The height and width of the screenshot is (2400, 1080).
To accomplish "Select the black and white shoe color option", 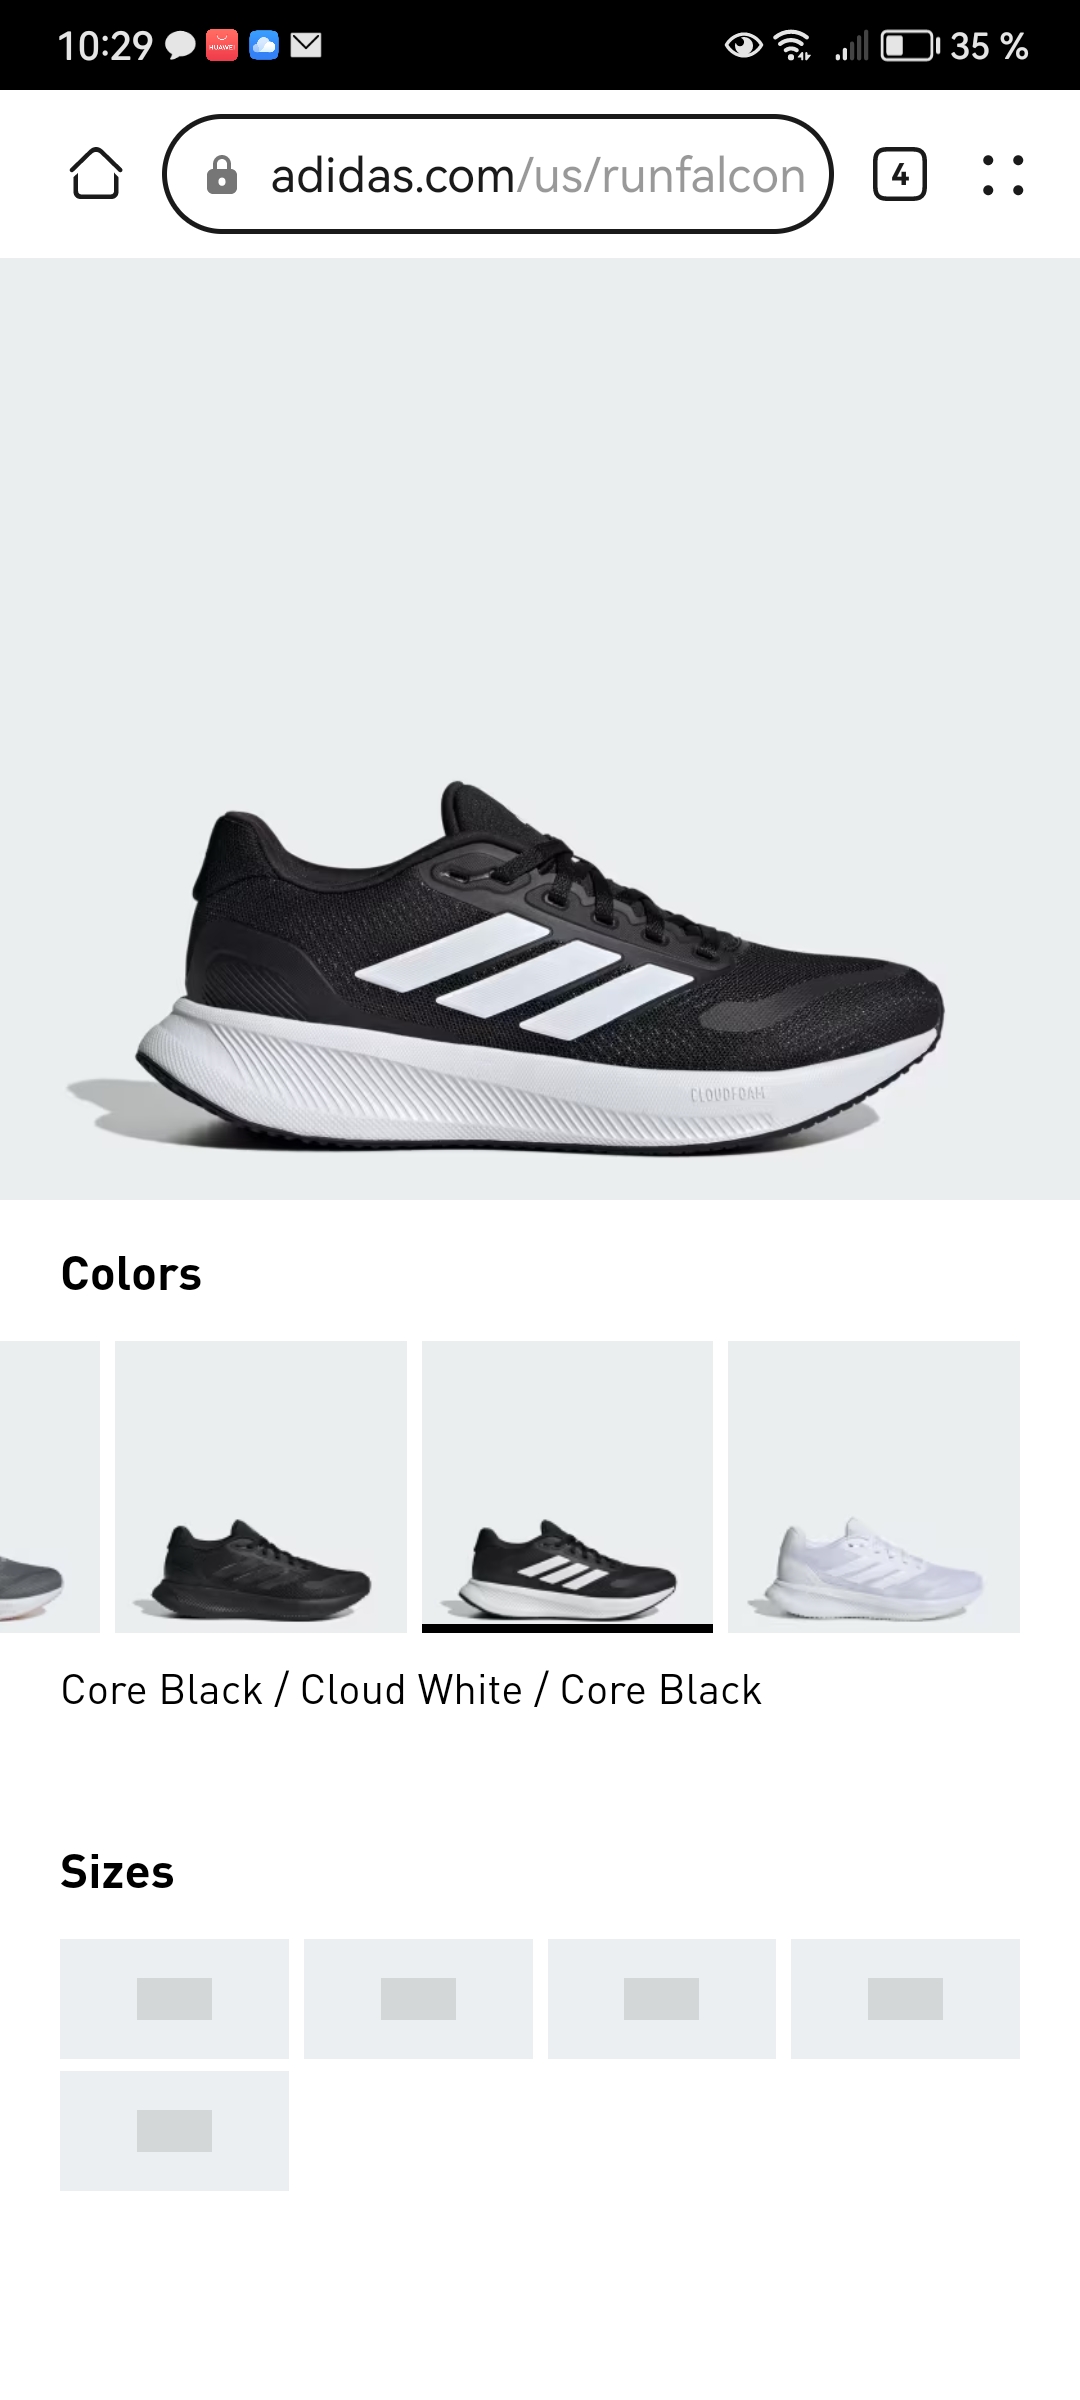I will pyautogui.click(x=567, y=1486).
